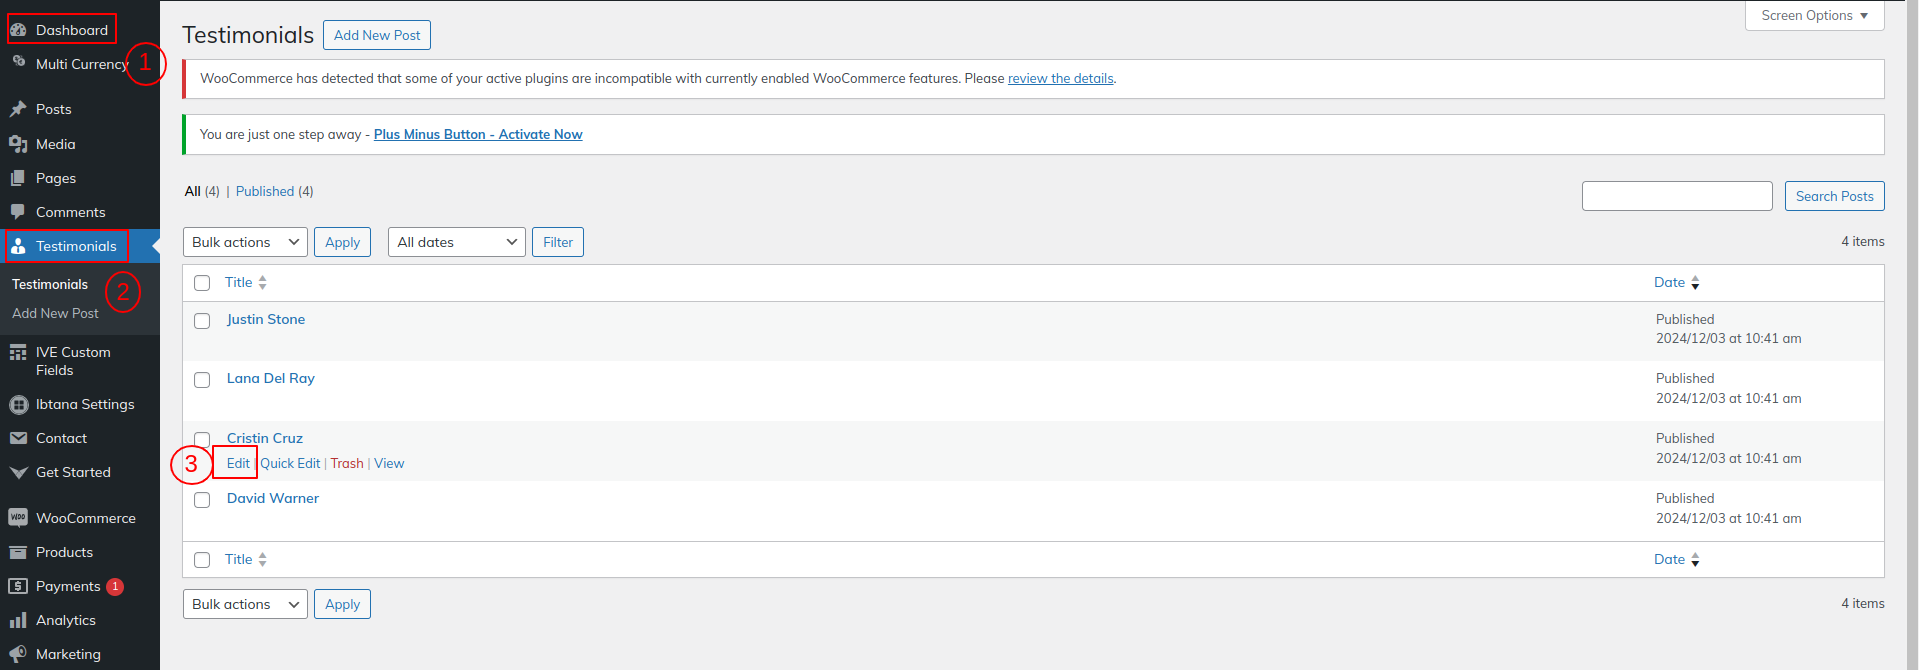This screenshot has width=1919, height=670.
Task: Open Ibtana Settings menu item
Action: pyautogui.click(x=85, y=404)
